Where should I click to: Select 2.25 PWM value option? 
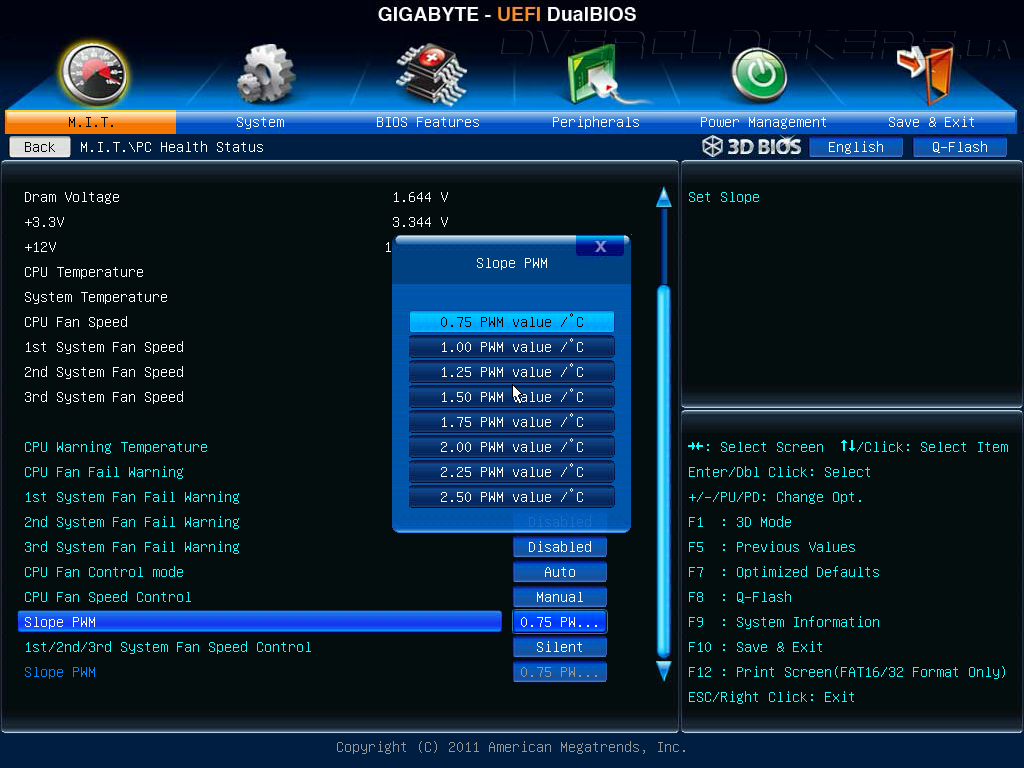coord(511,472)
